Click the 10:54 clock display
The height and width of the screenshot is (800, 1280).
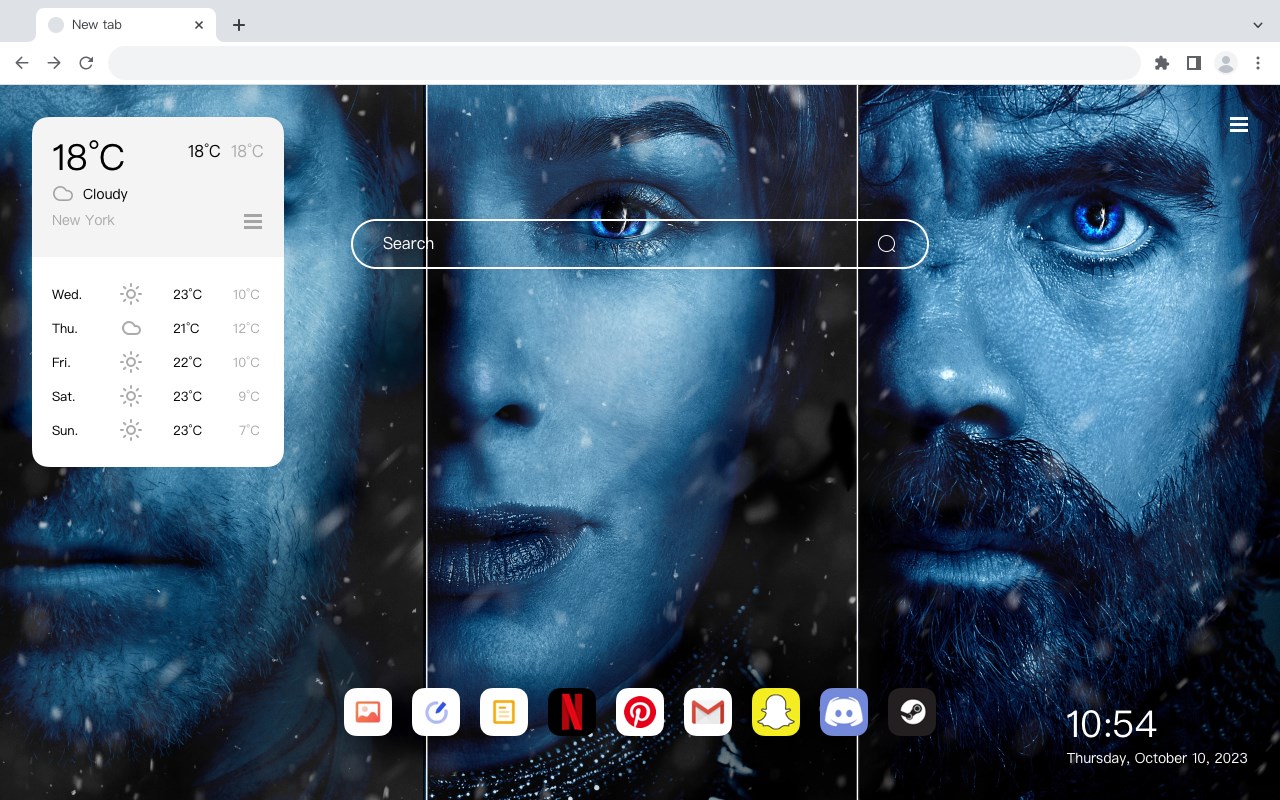(1111, 724)
